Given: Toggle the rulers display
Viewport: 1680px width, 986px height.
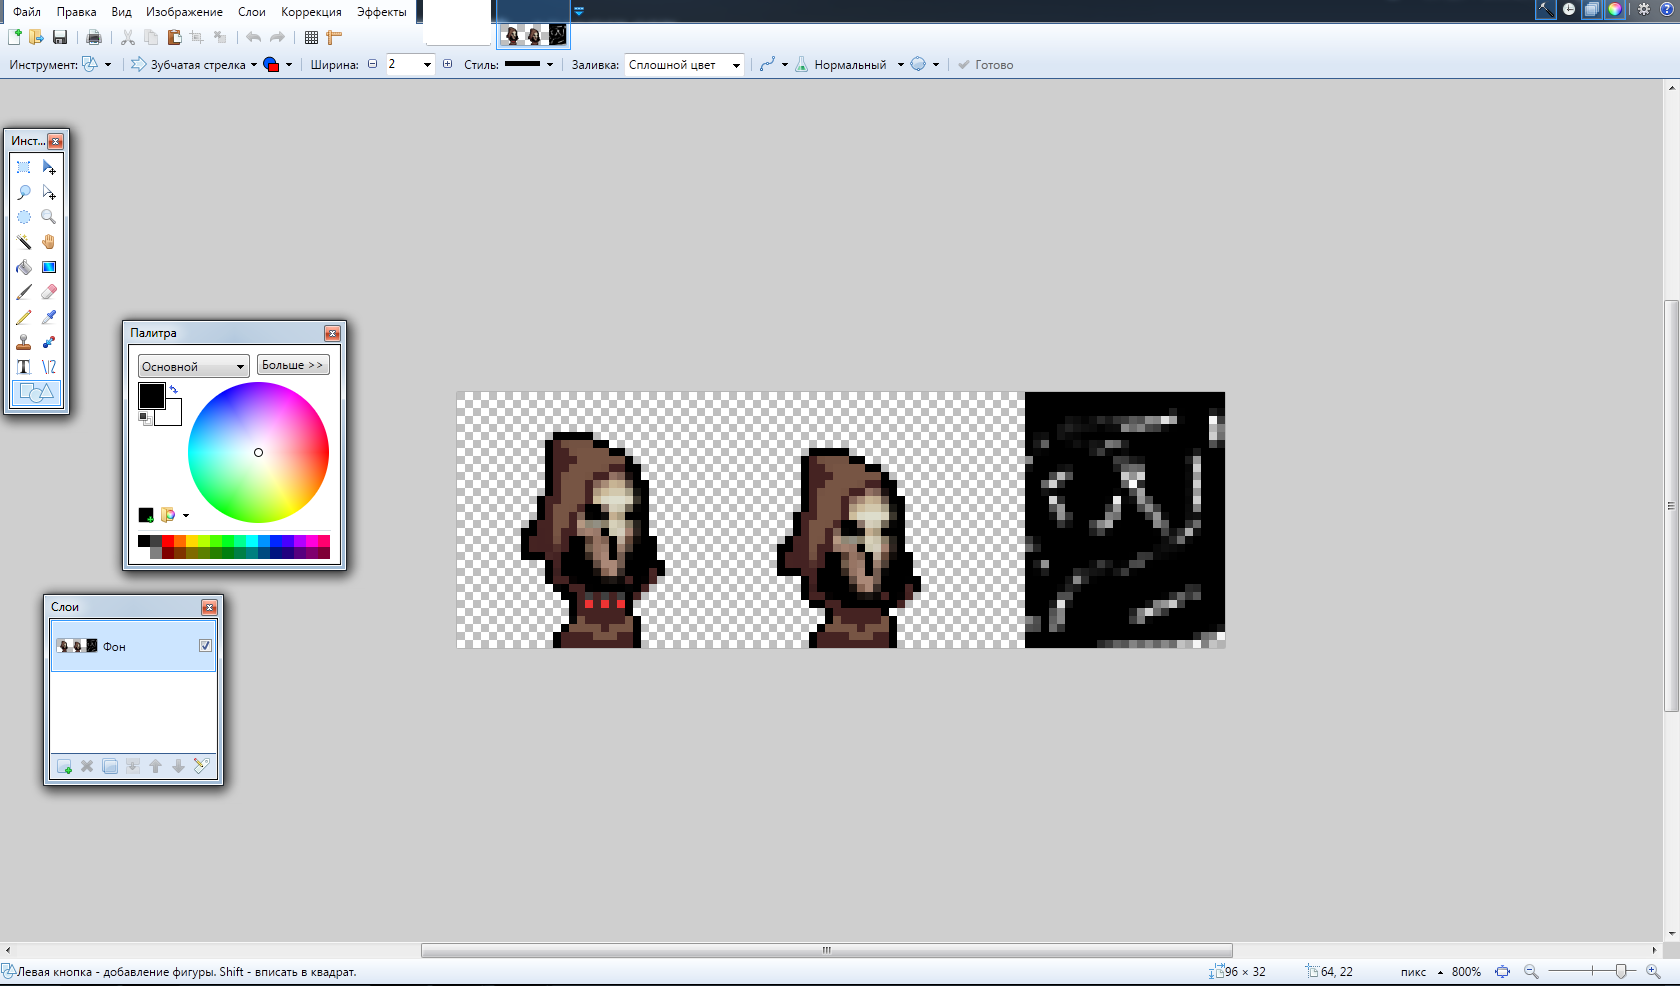Looking at the screenshot, I should 334,37.
